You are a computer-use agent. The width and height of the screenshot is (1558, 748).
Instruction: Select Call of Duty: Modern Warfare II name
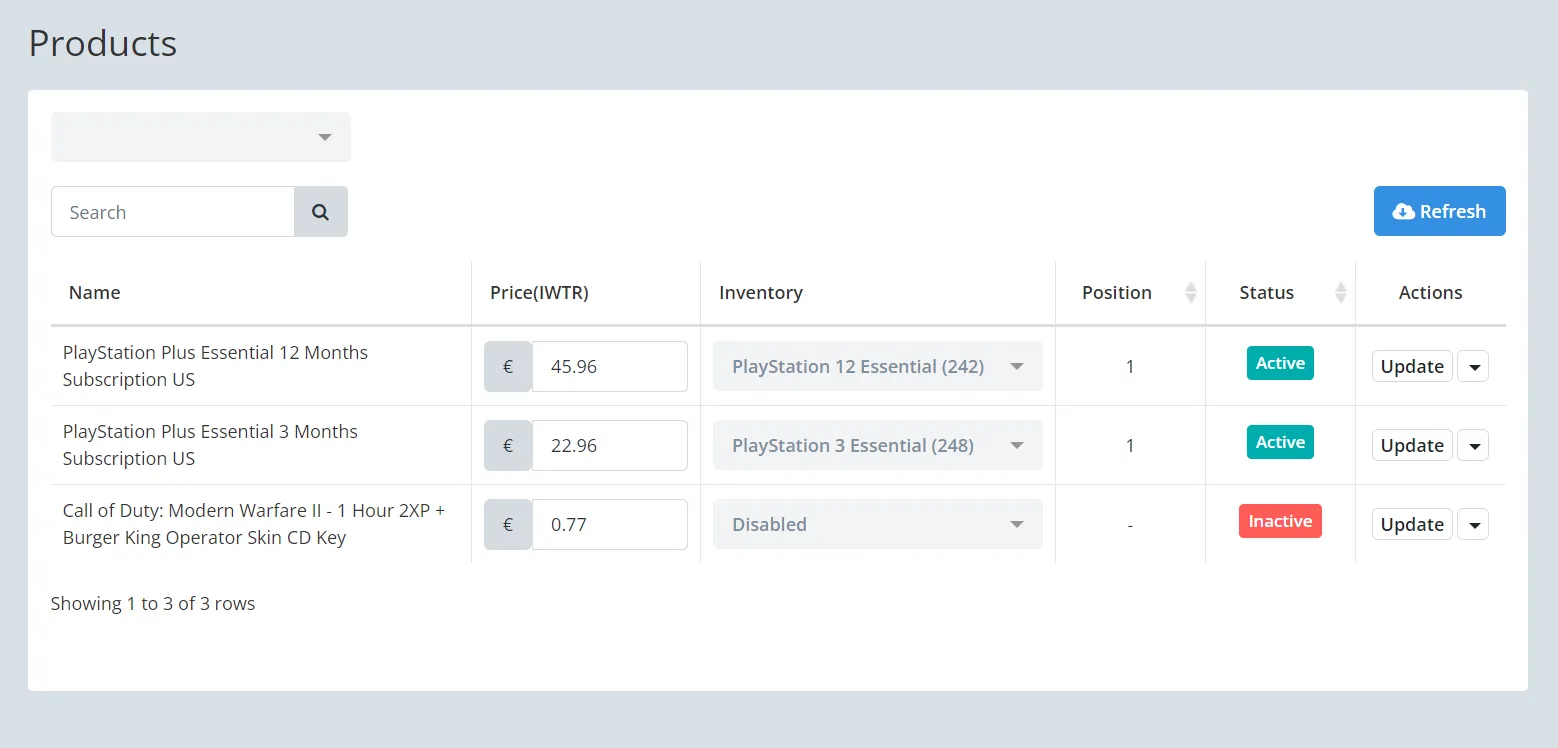coord(254,524)
